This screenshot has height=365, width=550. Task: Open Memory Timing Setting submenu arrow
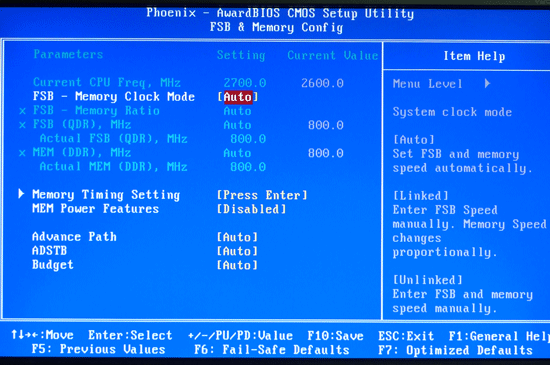click(21, 194)
